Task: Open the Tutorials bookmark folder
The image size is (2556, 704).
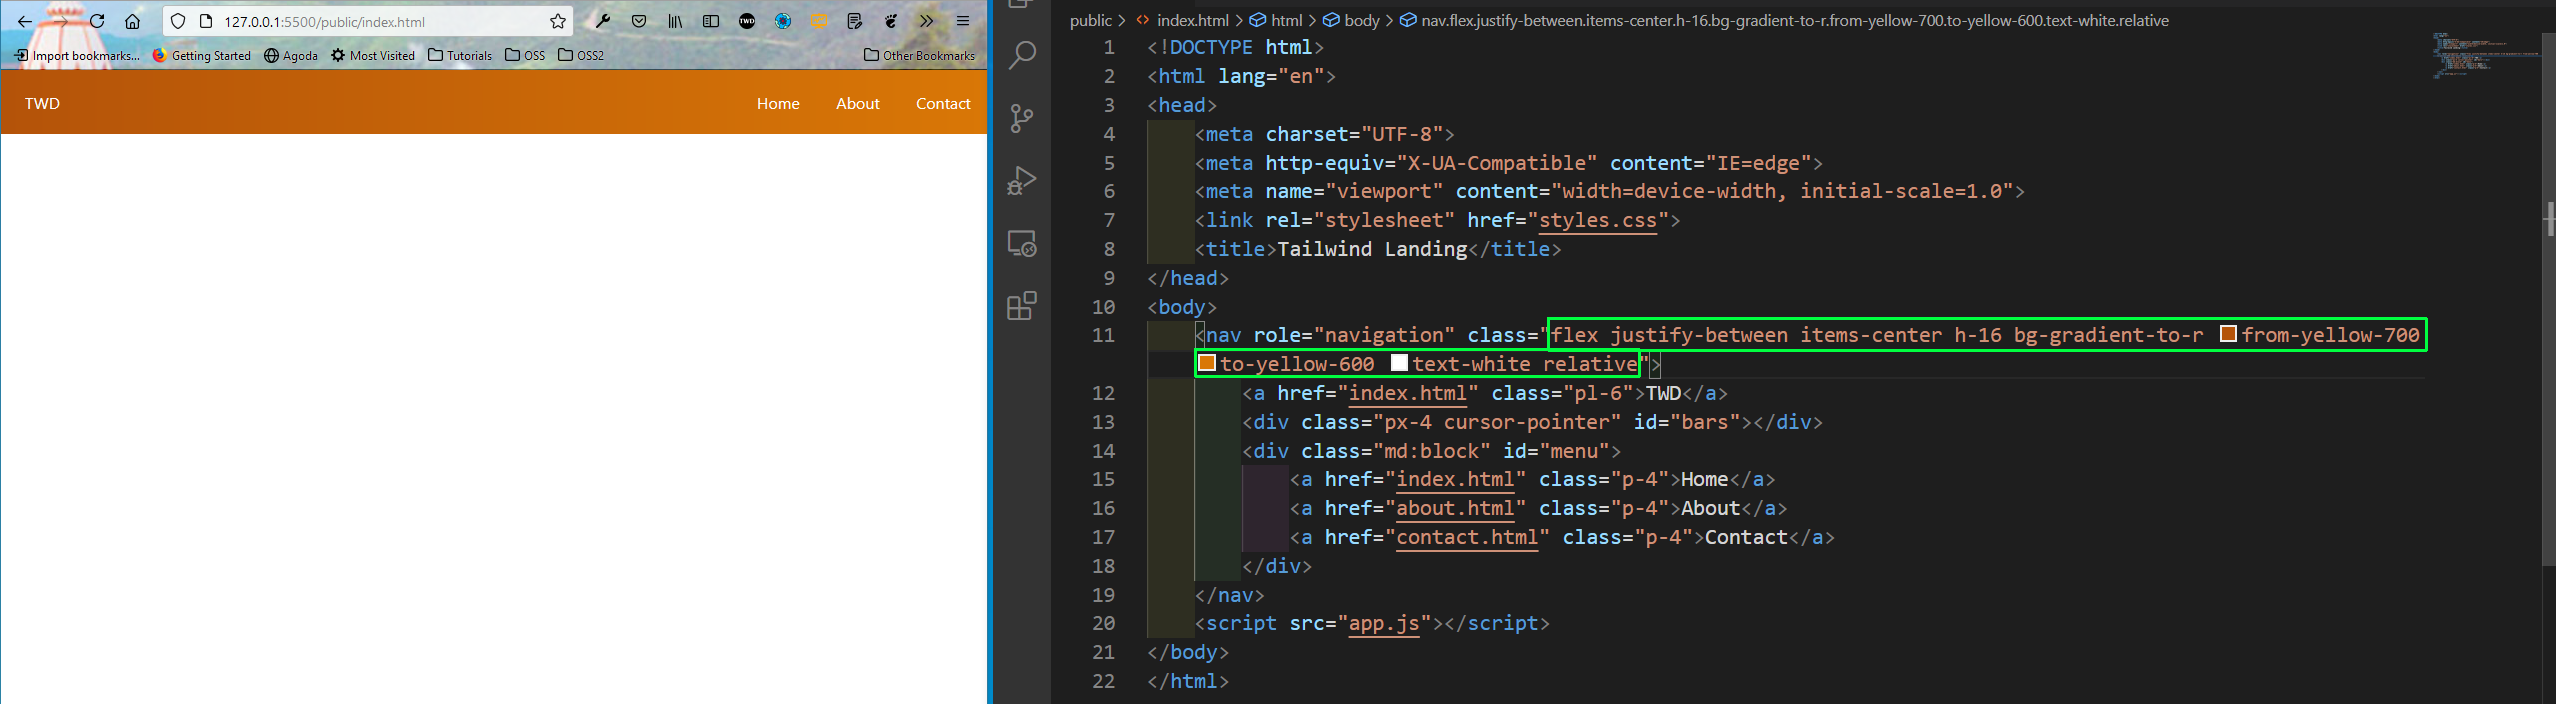Action: tap(460, 55)
